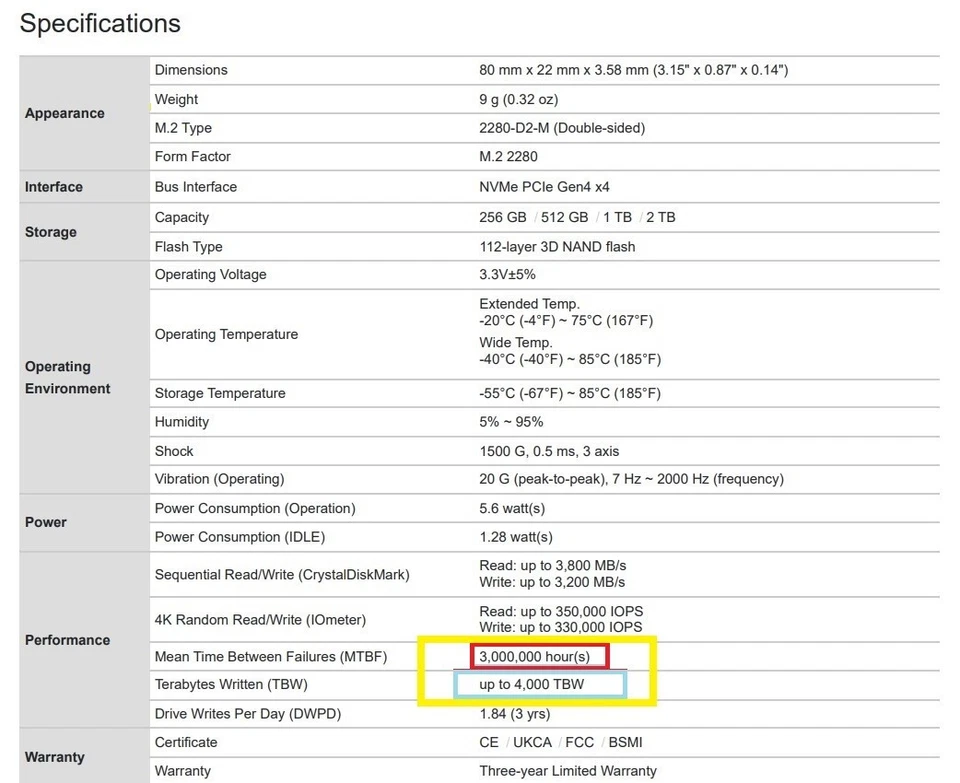Click the Performance category cell
960x783 pixels.
click(x=68, y=640)
